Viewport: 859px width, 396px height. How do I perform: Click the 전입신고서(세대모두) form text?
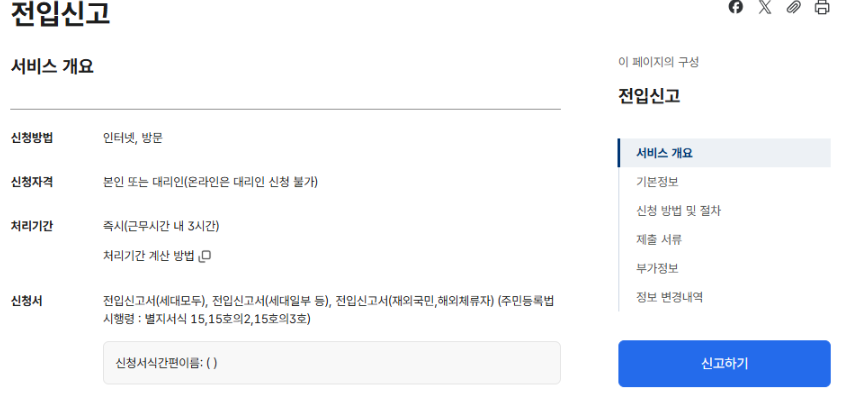pyautogui.click(x=155, y=301)
